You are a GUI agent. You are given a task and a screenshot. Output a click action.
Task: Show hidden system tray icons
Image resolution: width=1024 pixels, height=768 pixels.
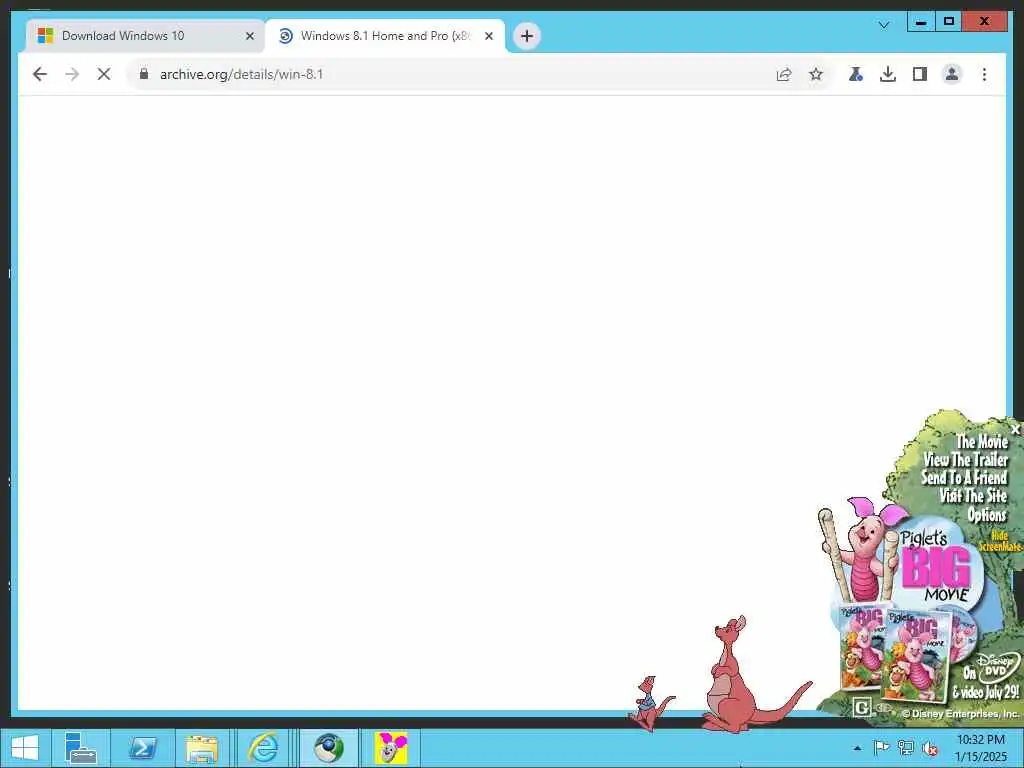[x=857, y=748]
